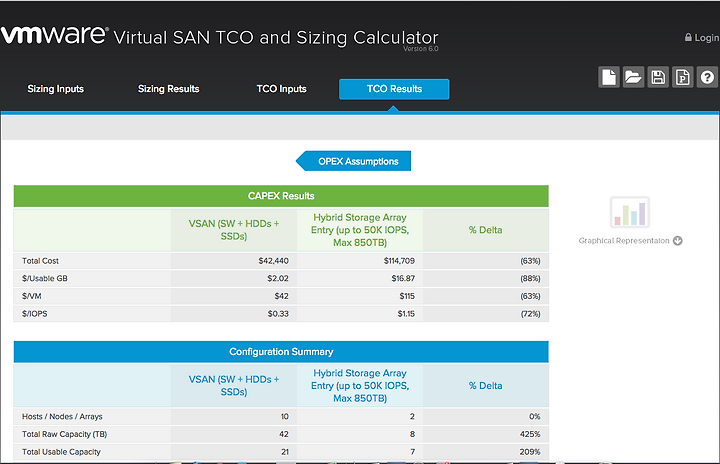Click the Login link
The height and width of the screenshot is (464, 720).
tap(706, 38)
